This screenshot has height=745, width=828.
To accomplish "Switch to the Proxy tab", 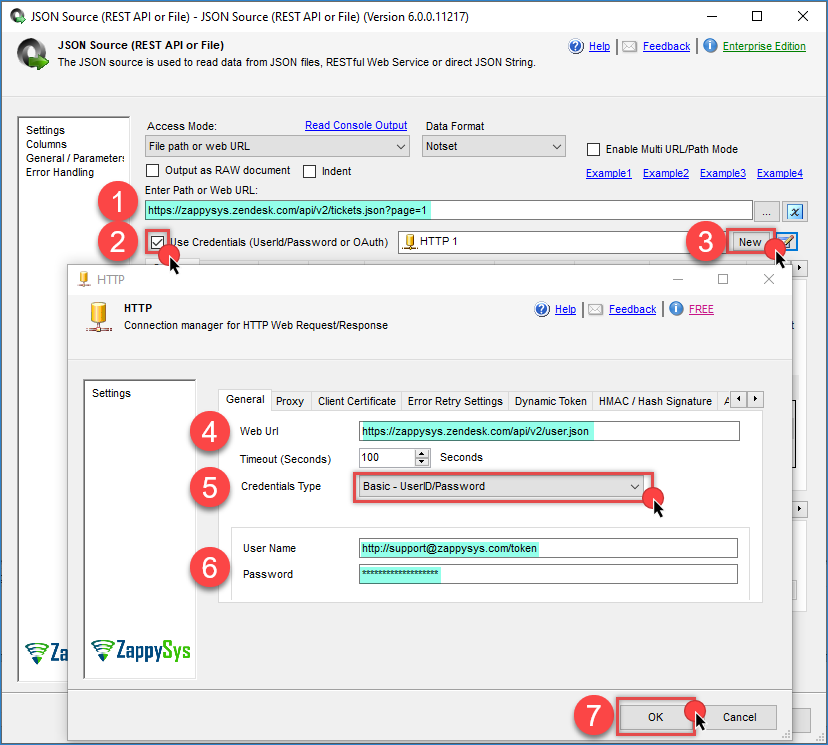I will click(x=290, y=401).
